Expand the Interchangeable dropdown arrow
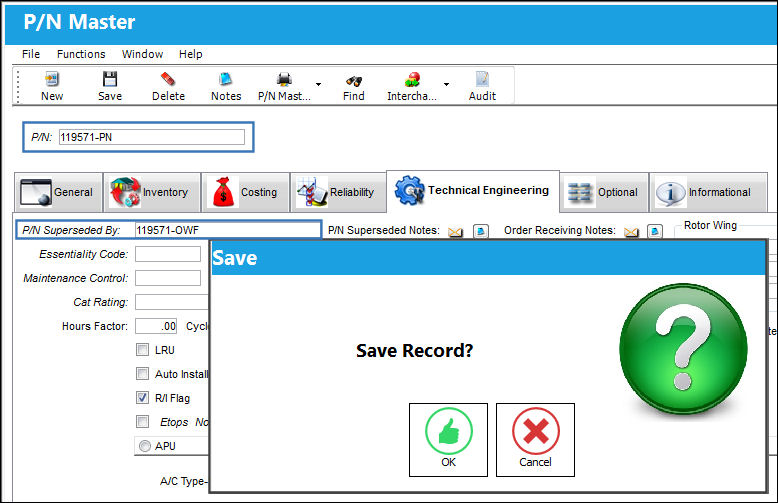 [x=447, y=84]
